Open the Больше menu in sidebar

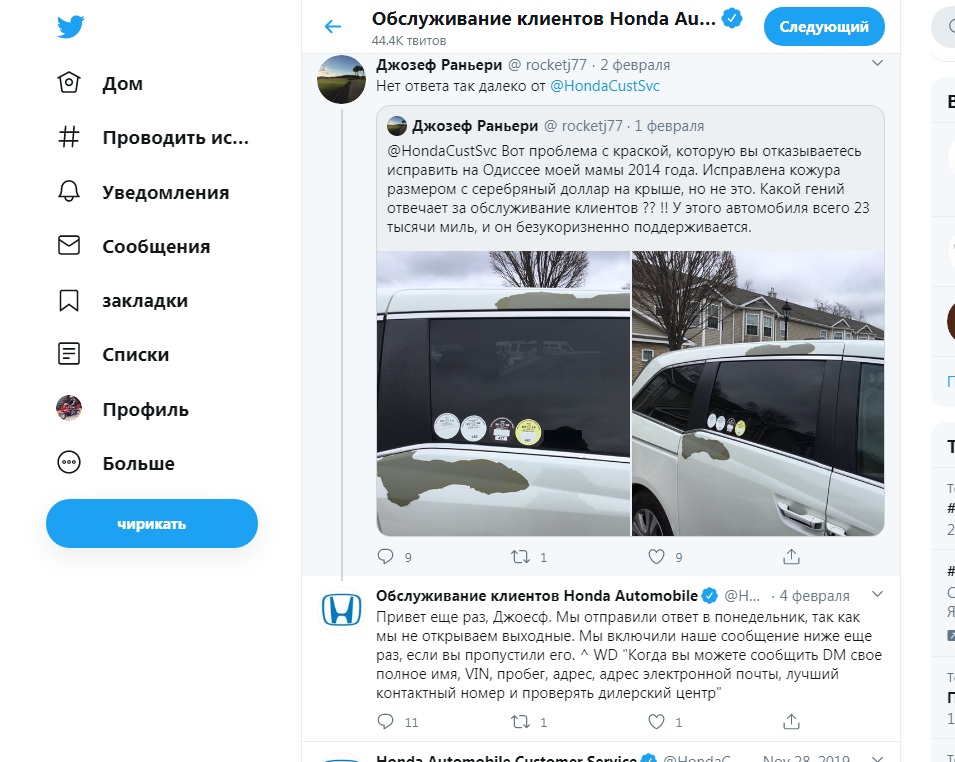point(116,463)
